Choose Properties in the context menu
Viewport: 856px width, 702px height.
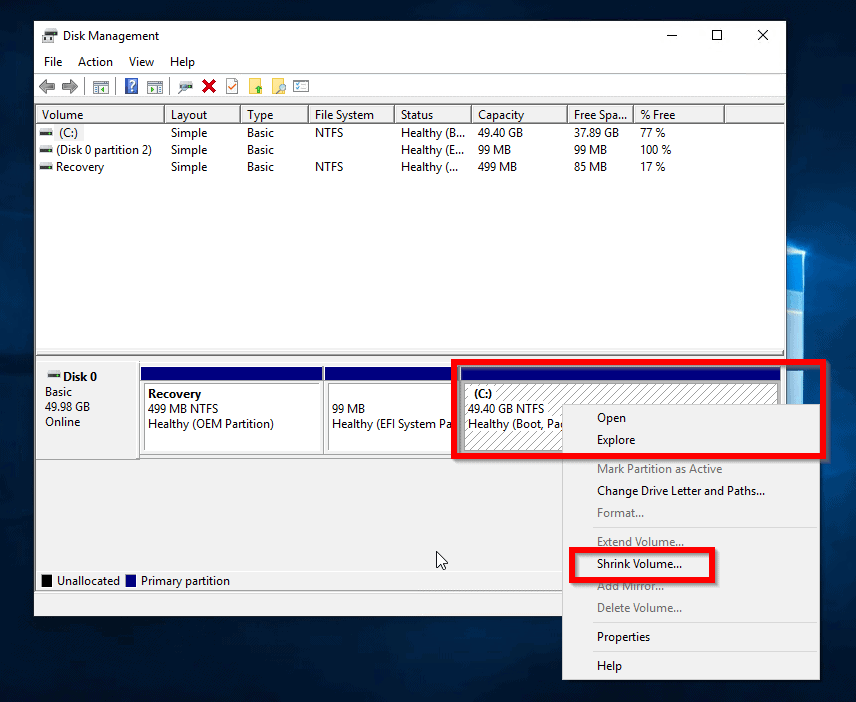point(623,637)
